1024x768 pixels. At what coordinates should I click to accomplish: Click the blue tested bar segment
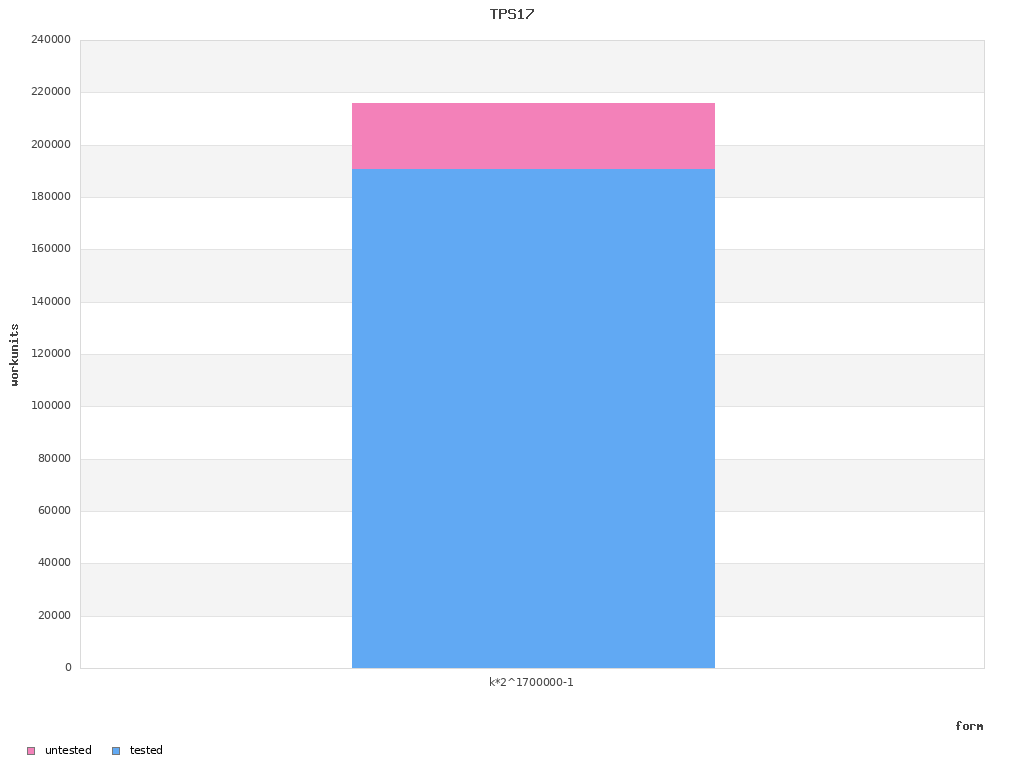pos(533,418)
